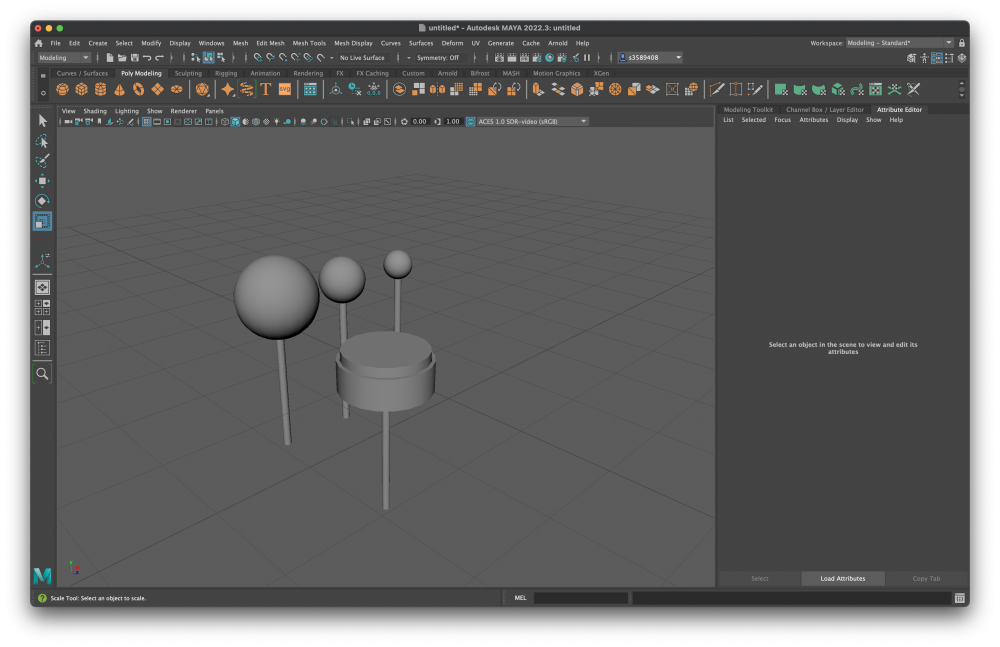
Task: Open the search magnifier in the toolbox
Action: point(42,373)
